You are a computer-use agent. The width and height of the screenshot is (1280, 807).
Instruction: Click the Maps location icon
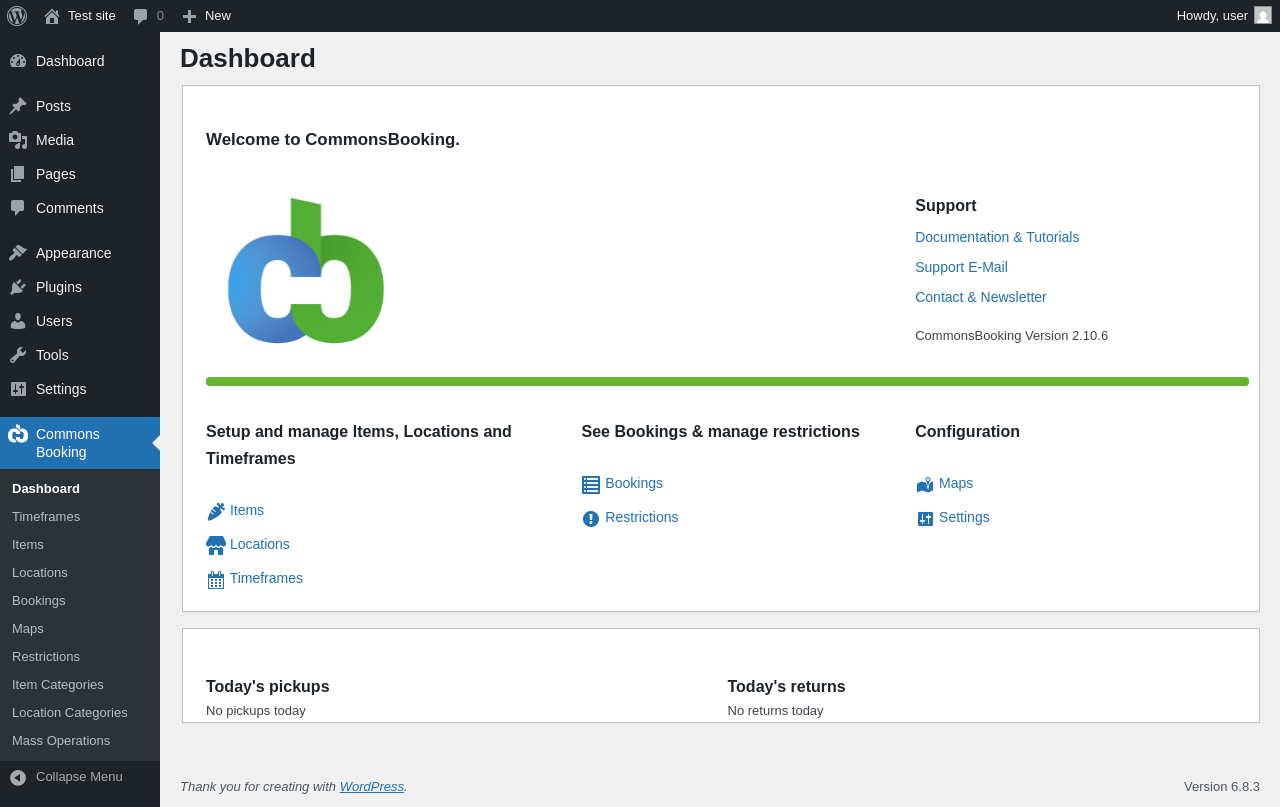(925, 485)
